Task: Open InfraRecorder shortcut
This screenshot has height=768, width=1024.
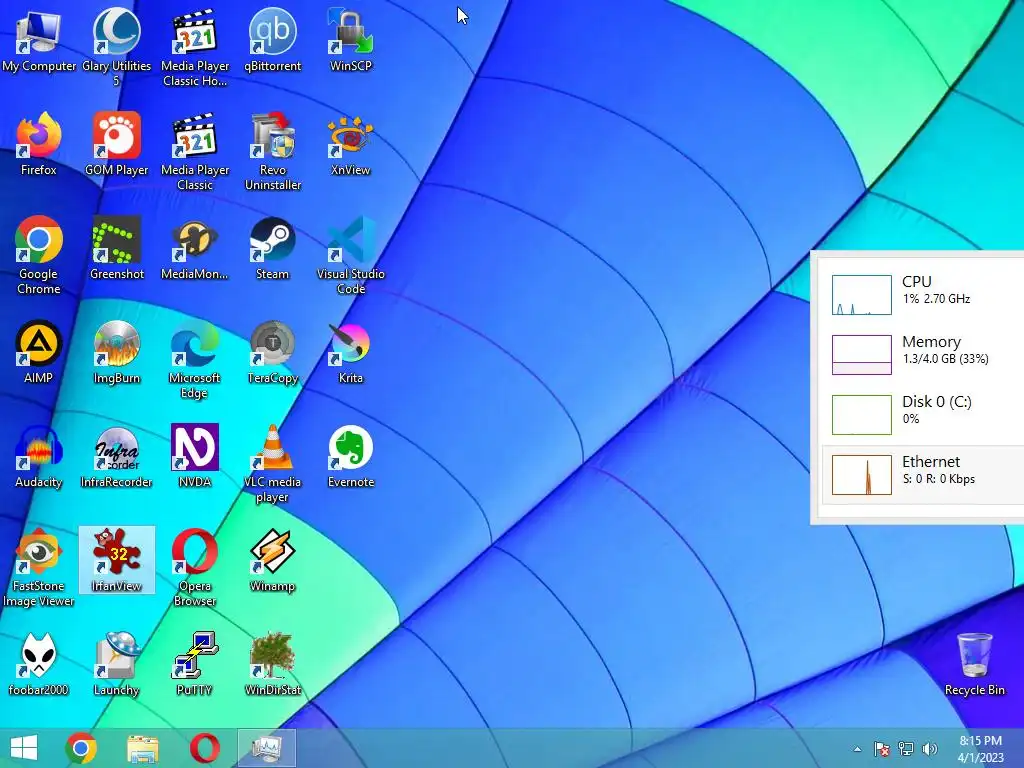Action: (x=116, y=456)
